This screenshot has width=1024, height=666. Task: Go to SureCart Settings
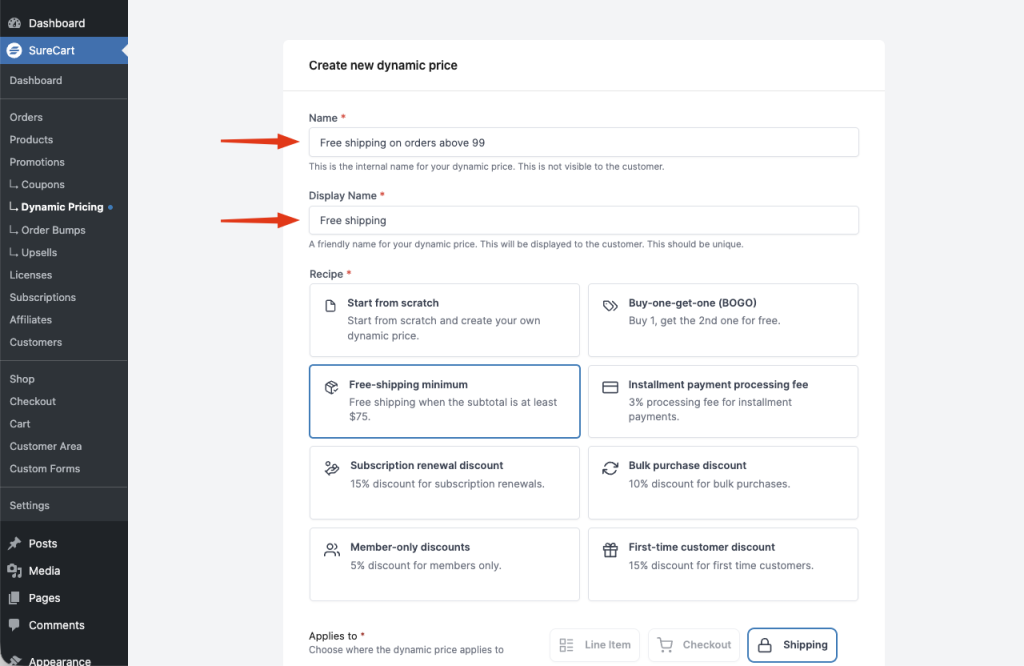coord(29,505)
